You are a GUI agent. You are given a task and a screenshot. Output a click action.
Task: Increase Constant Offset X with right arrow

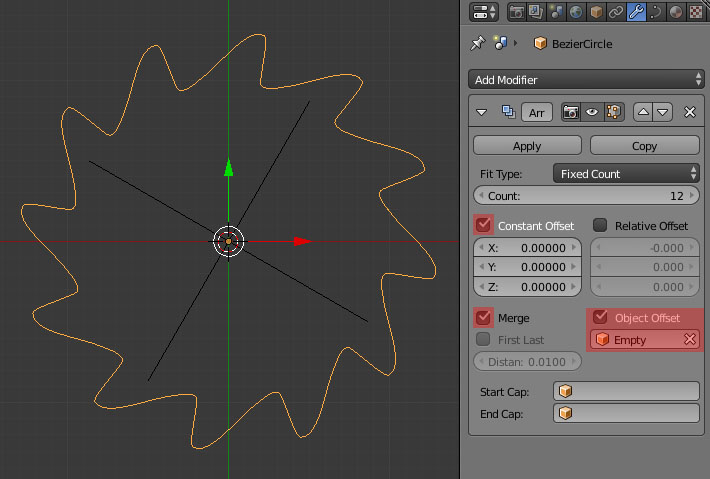574,248
